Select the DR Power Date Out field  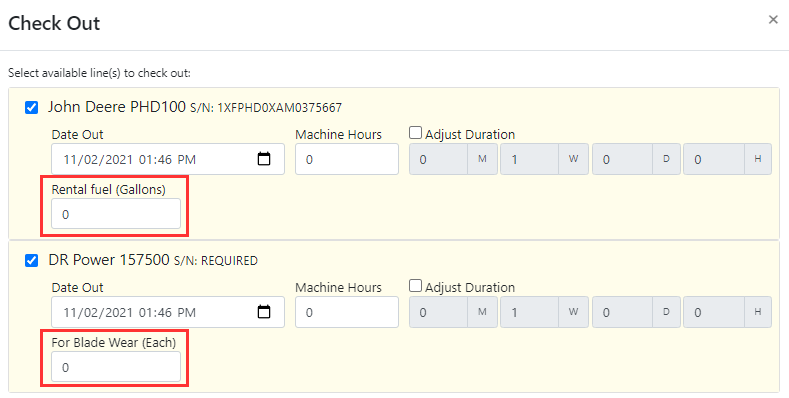168,312
